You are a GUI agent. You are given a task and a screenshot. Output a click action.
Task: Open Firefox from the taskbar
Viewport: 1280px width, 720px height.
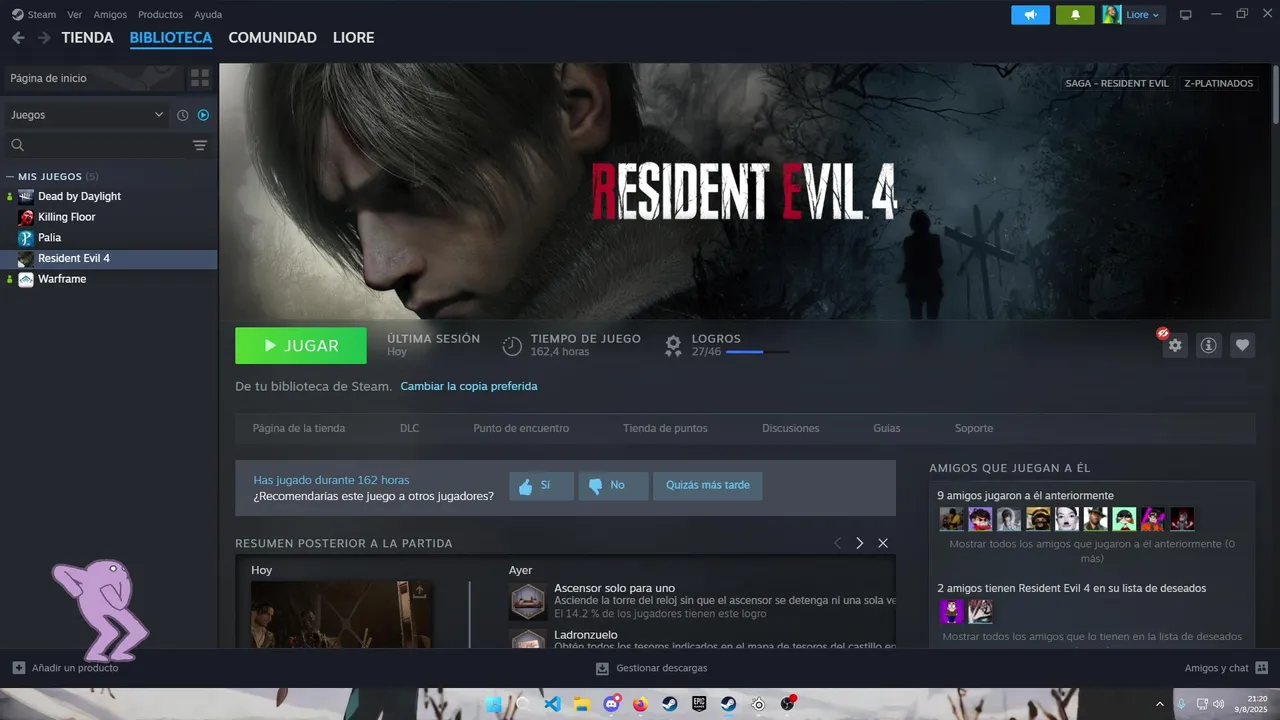tap(640, 704)
